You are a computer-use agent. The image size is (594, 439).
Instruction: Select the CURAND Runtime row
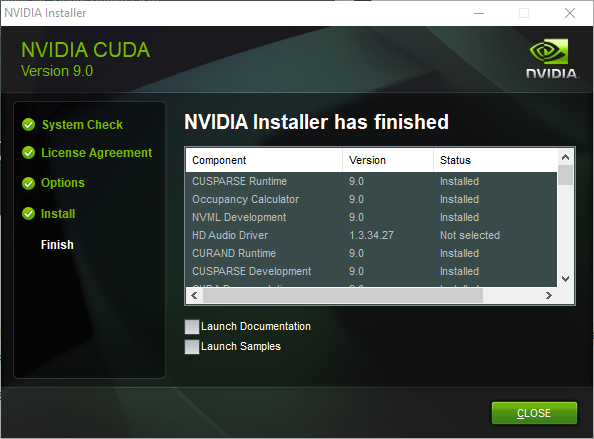click(x=371, y=253)
